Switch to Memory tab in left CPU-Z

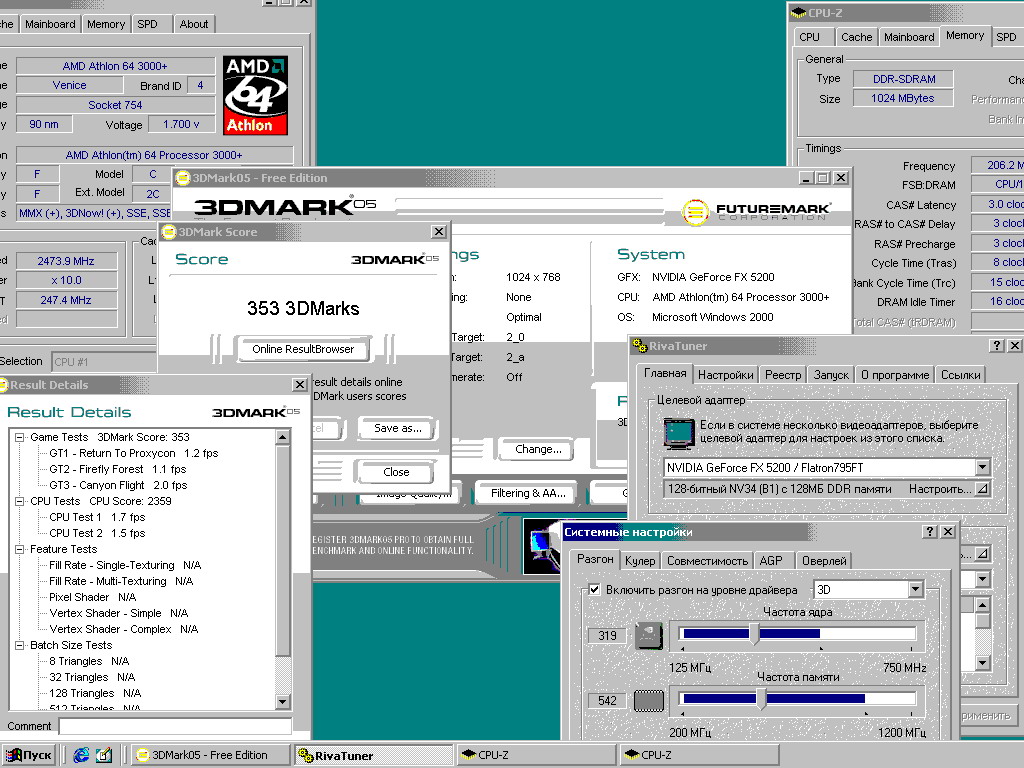pyautogui.click(x=106, y=24)
